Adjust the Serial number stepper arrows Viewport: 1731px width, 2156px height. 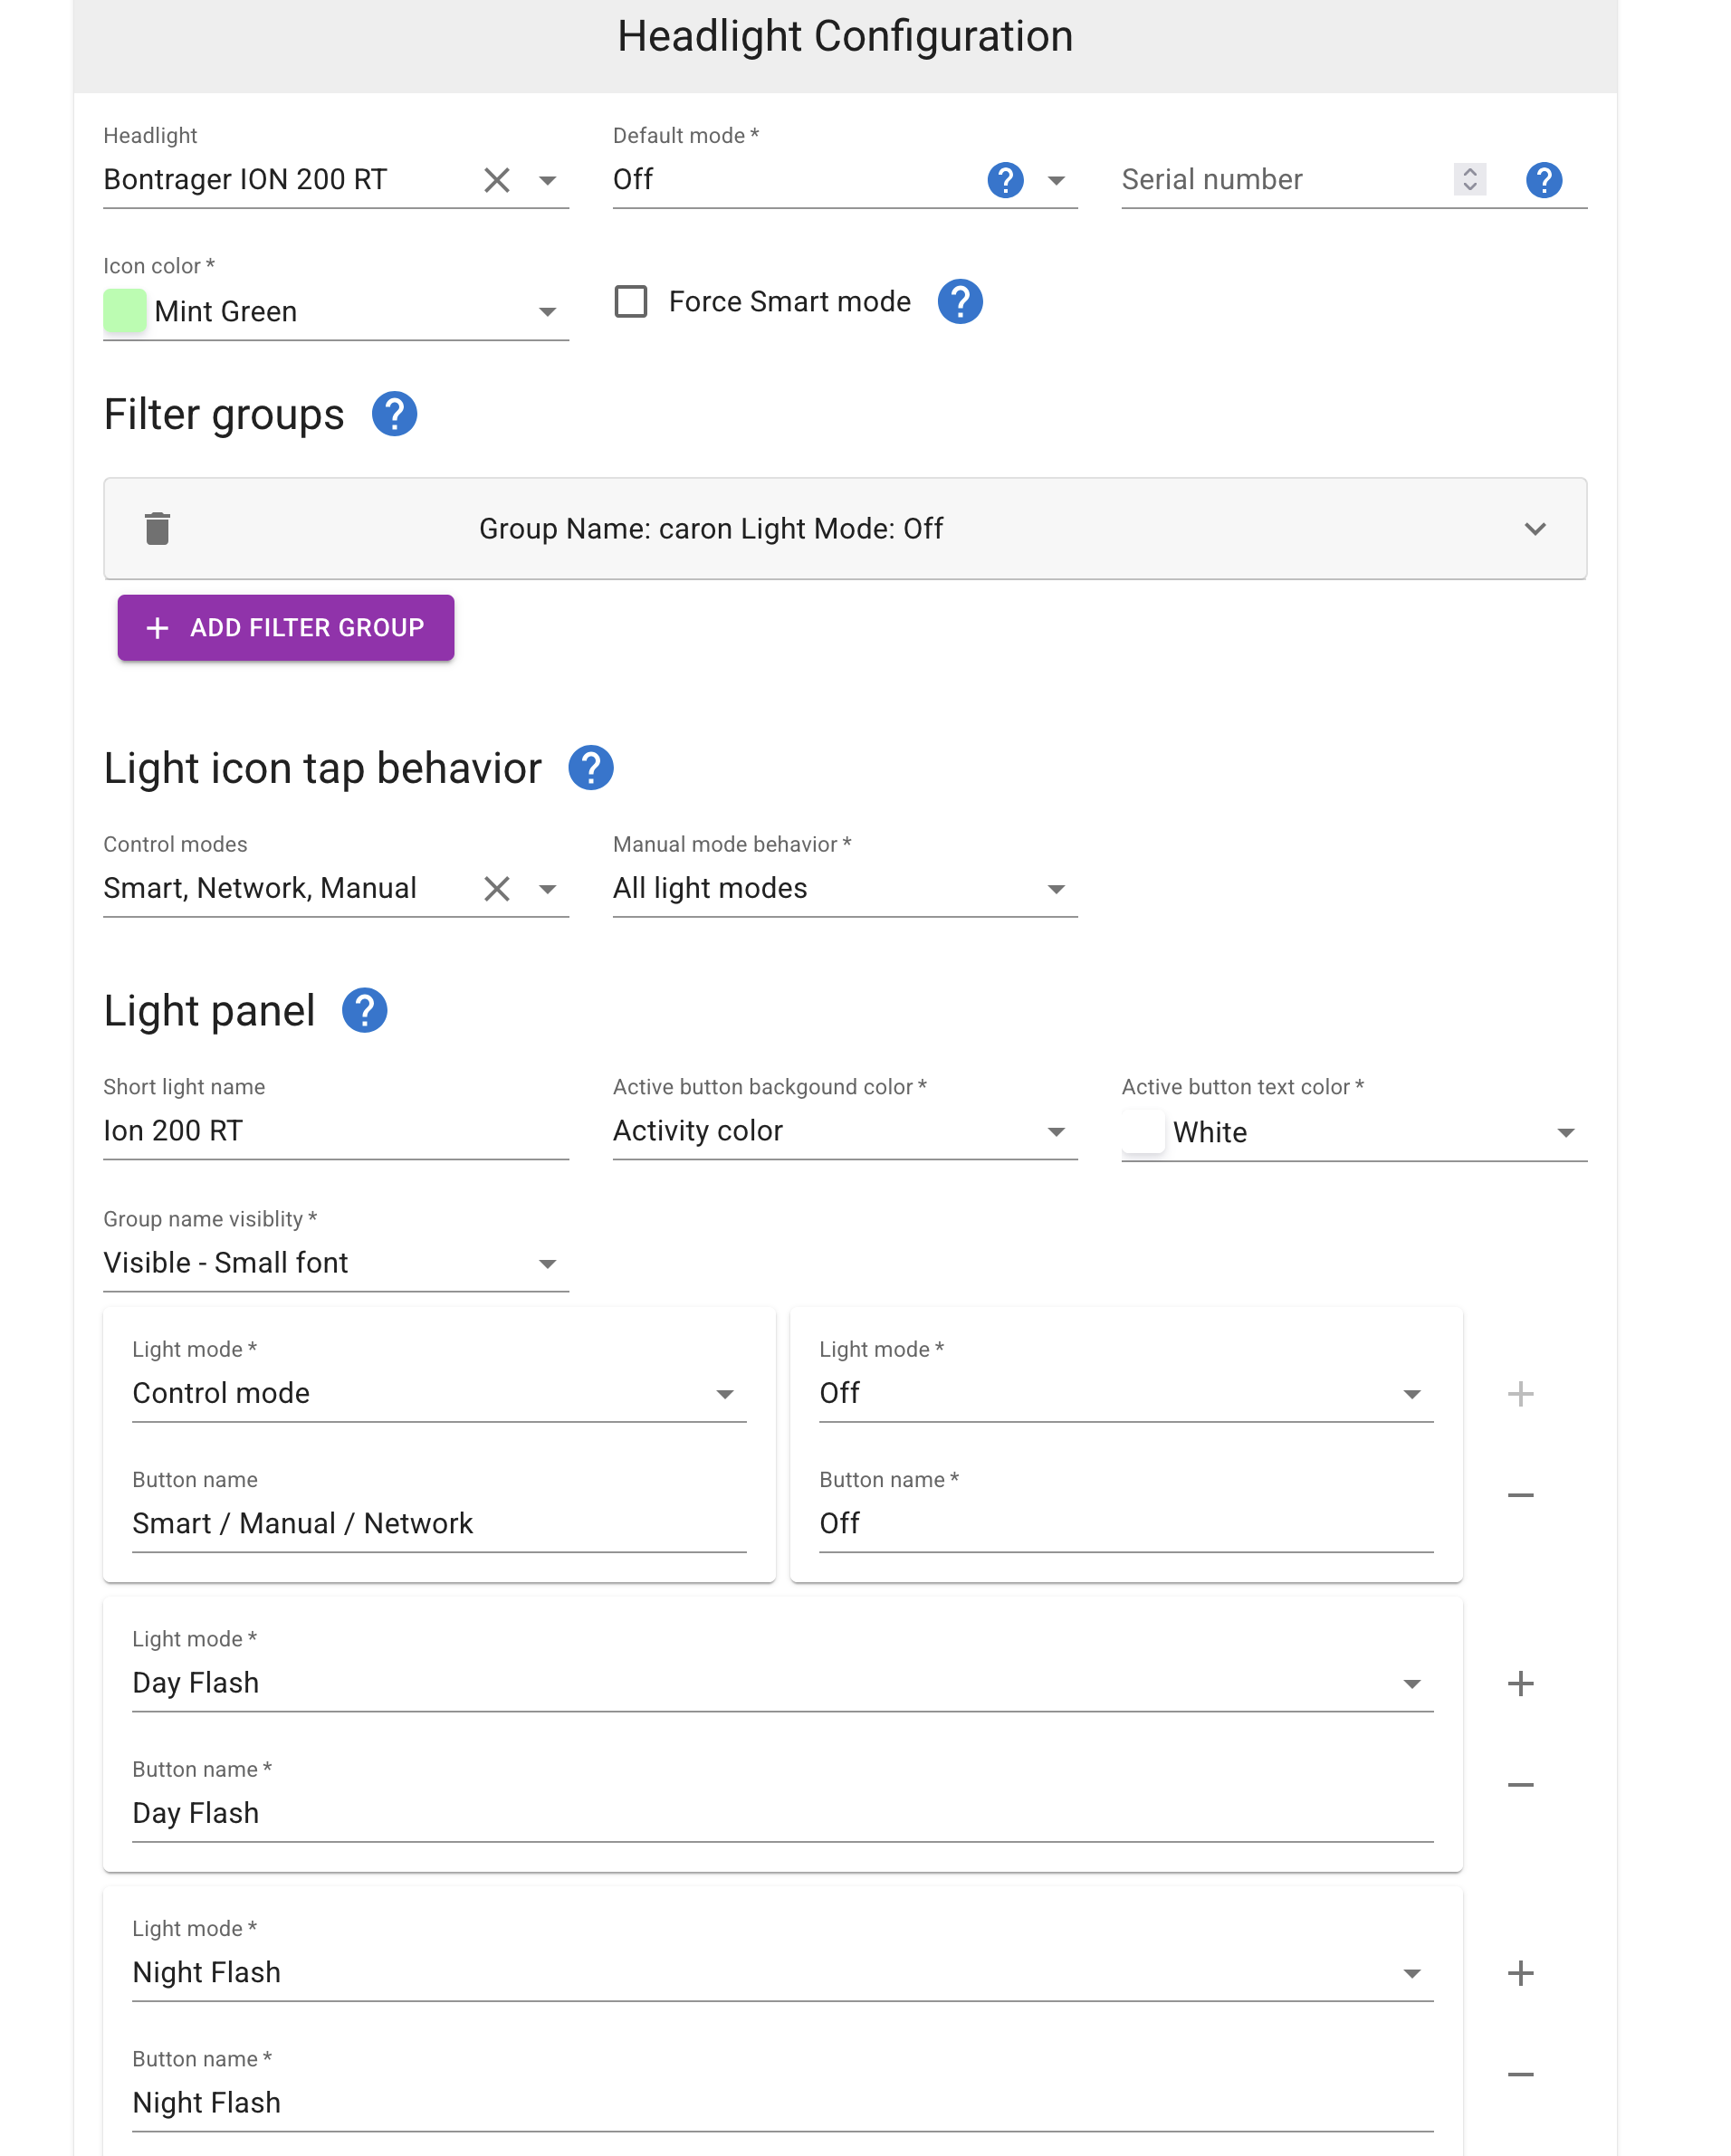(1469, 180)
